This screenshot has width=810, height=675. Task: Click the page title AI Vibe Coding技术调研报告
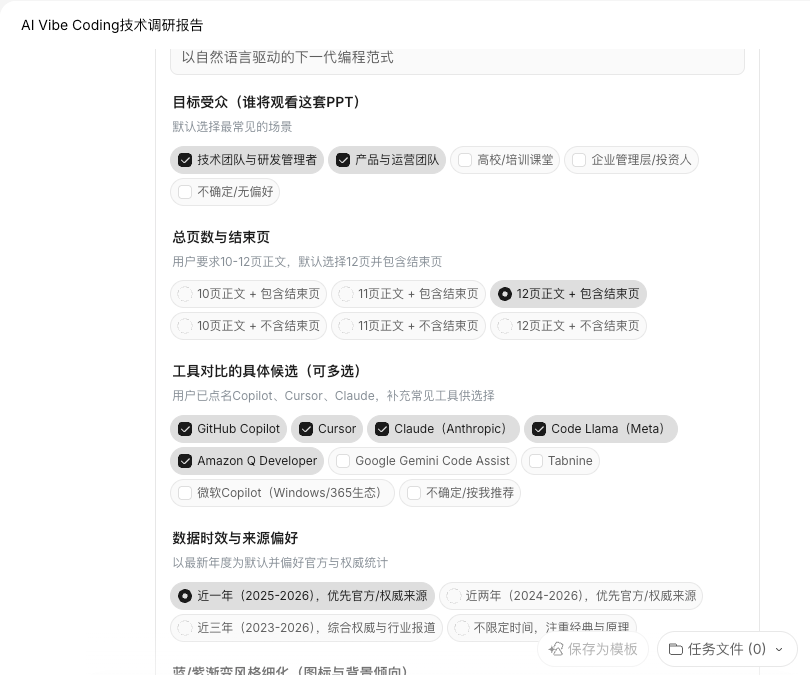click(112, 25)
